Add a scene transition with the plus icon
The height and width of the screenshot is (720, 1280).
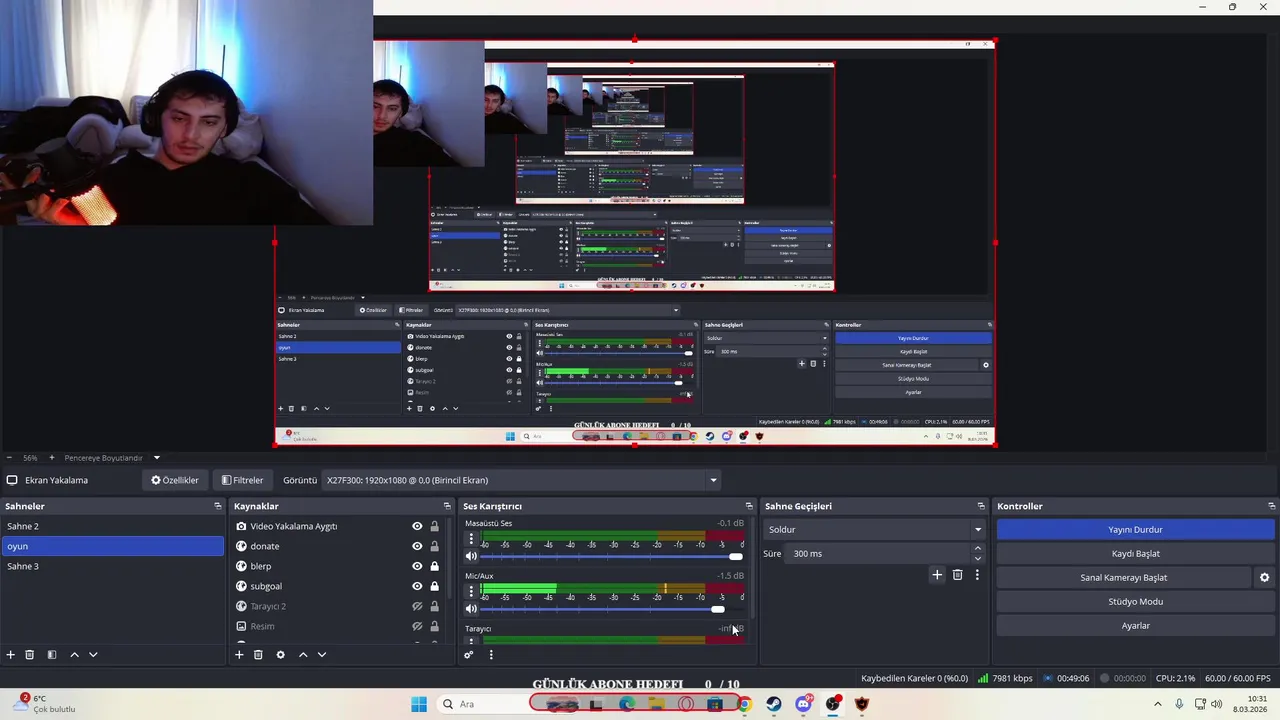[937, 575]
